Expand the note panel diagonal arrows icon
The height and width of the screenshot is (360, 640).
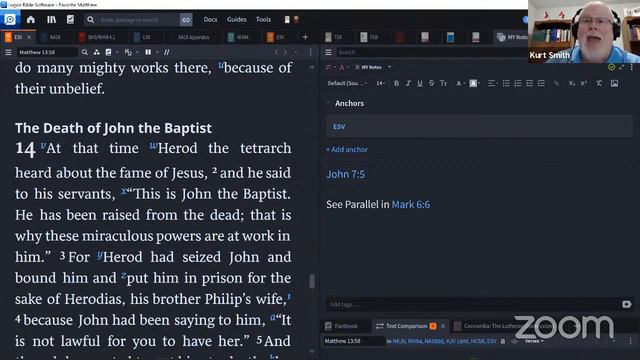pyautogui.click(x=621, y=67)
